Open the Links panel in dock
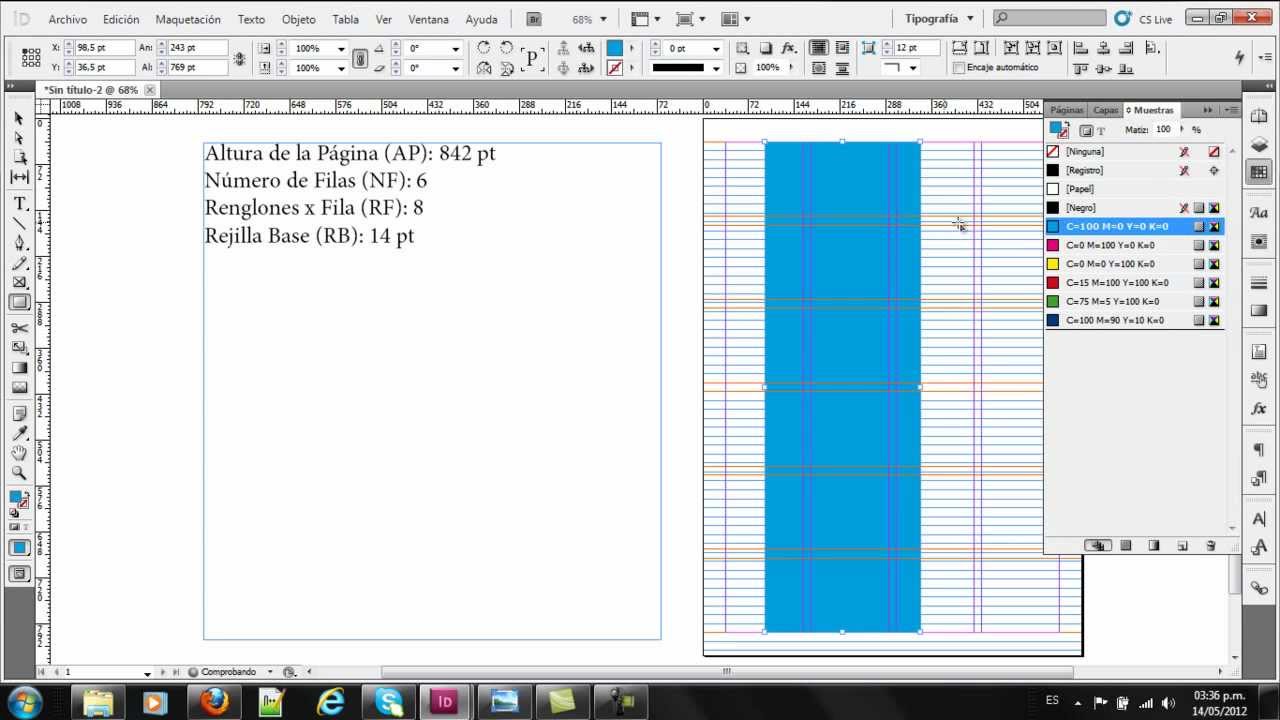The width and height of the screenshot is (1280, 720). pos(1259,588)
